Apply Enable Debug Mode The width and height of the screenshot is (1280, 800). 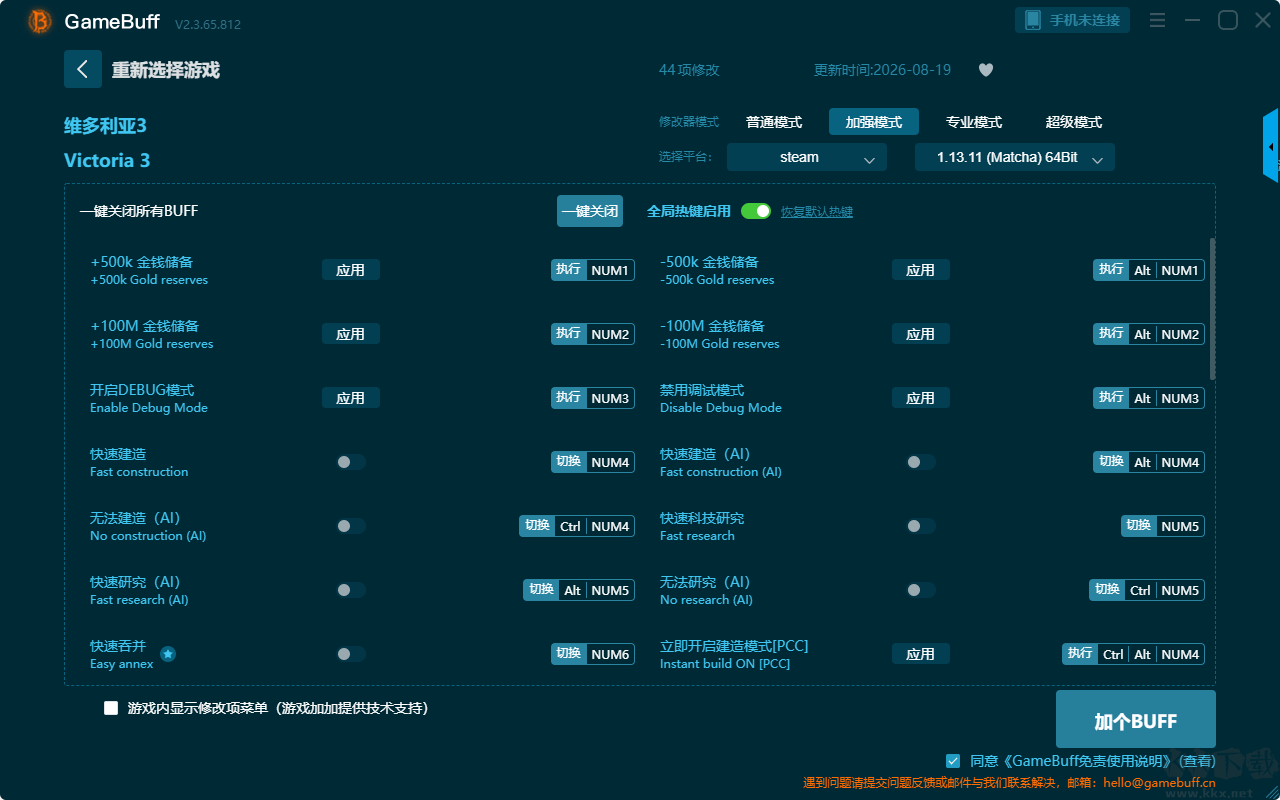pyautogui.click(x=351, y=398)
